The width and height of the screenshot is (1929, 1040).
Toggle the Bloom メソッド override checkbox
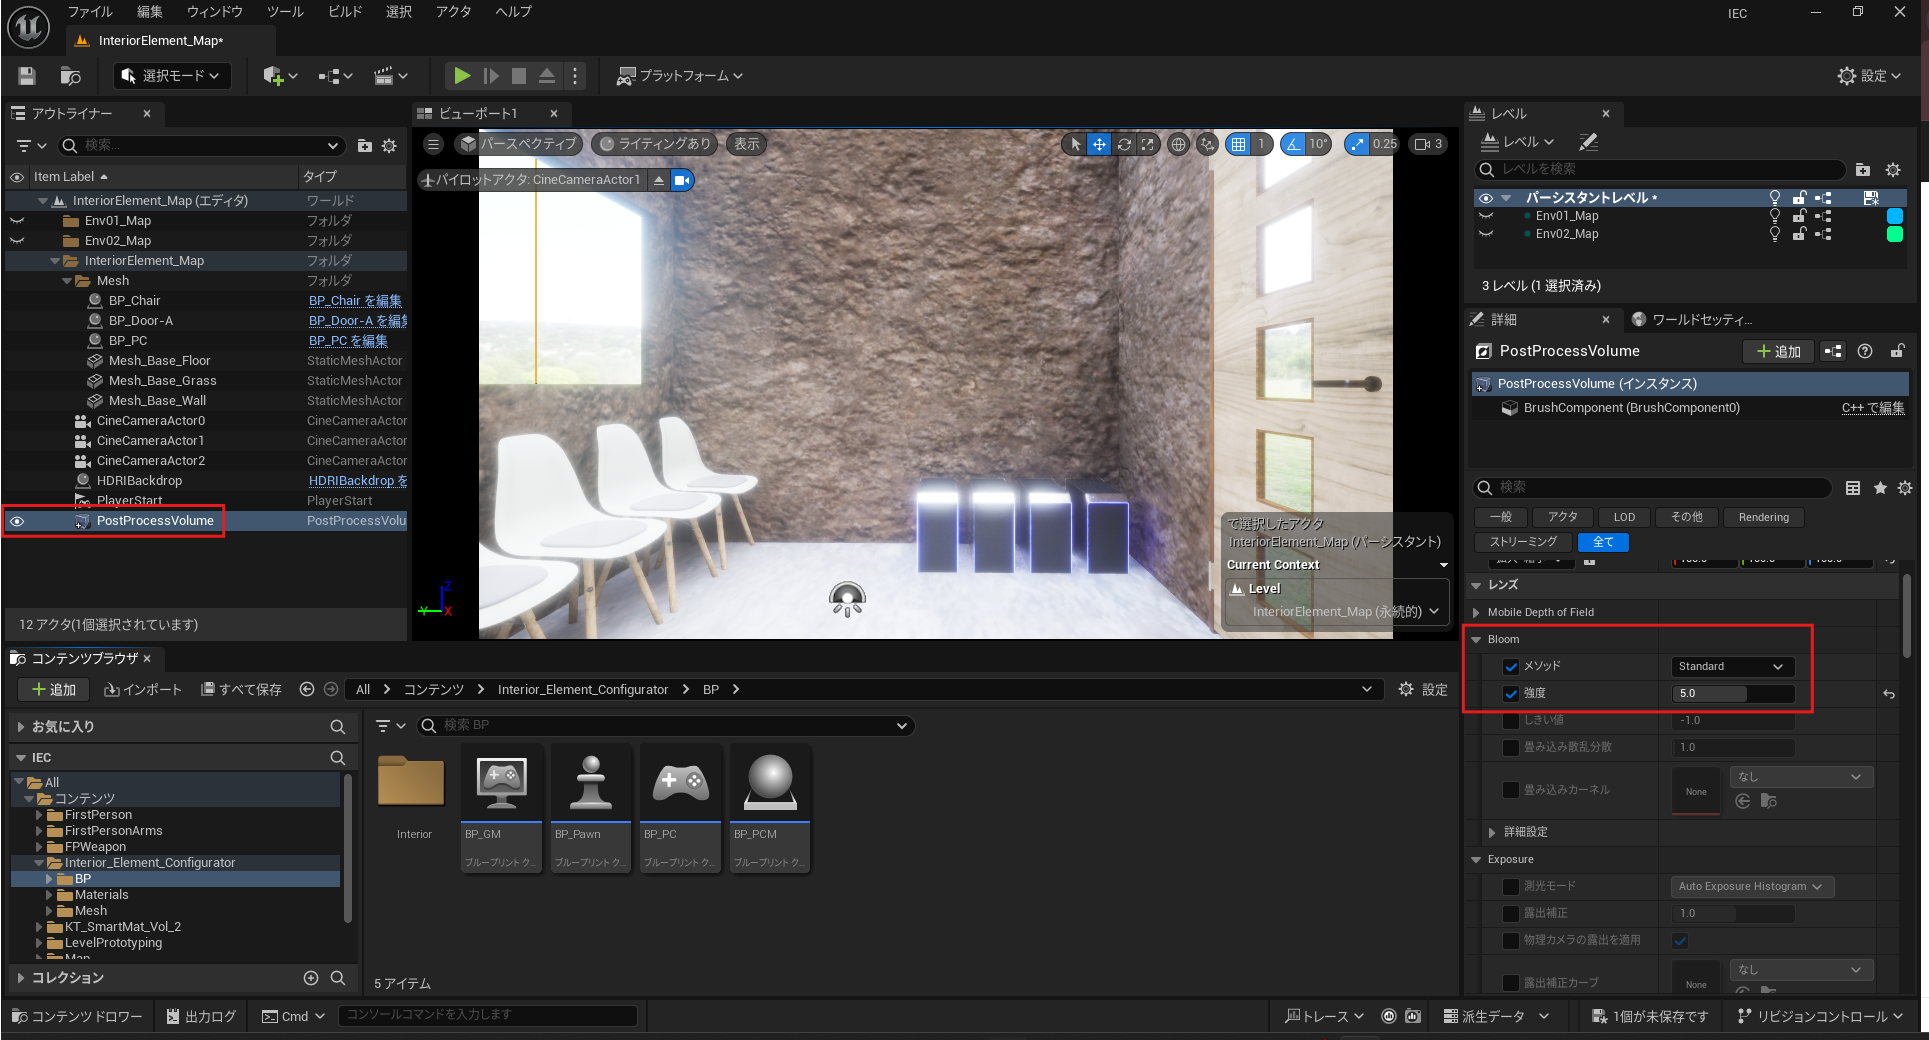click(x=1511, y=667)
